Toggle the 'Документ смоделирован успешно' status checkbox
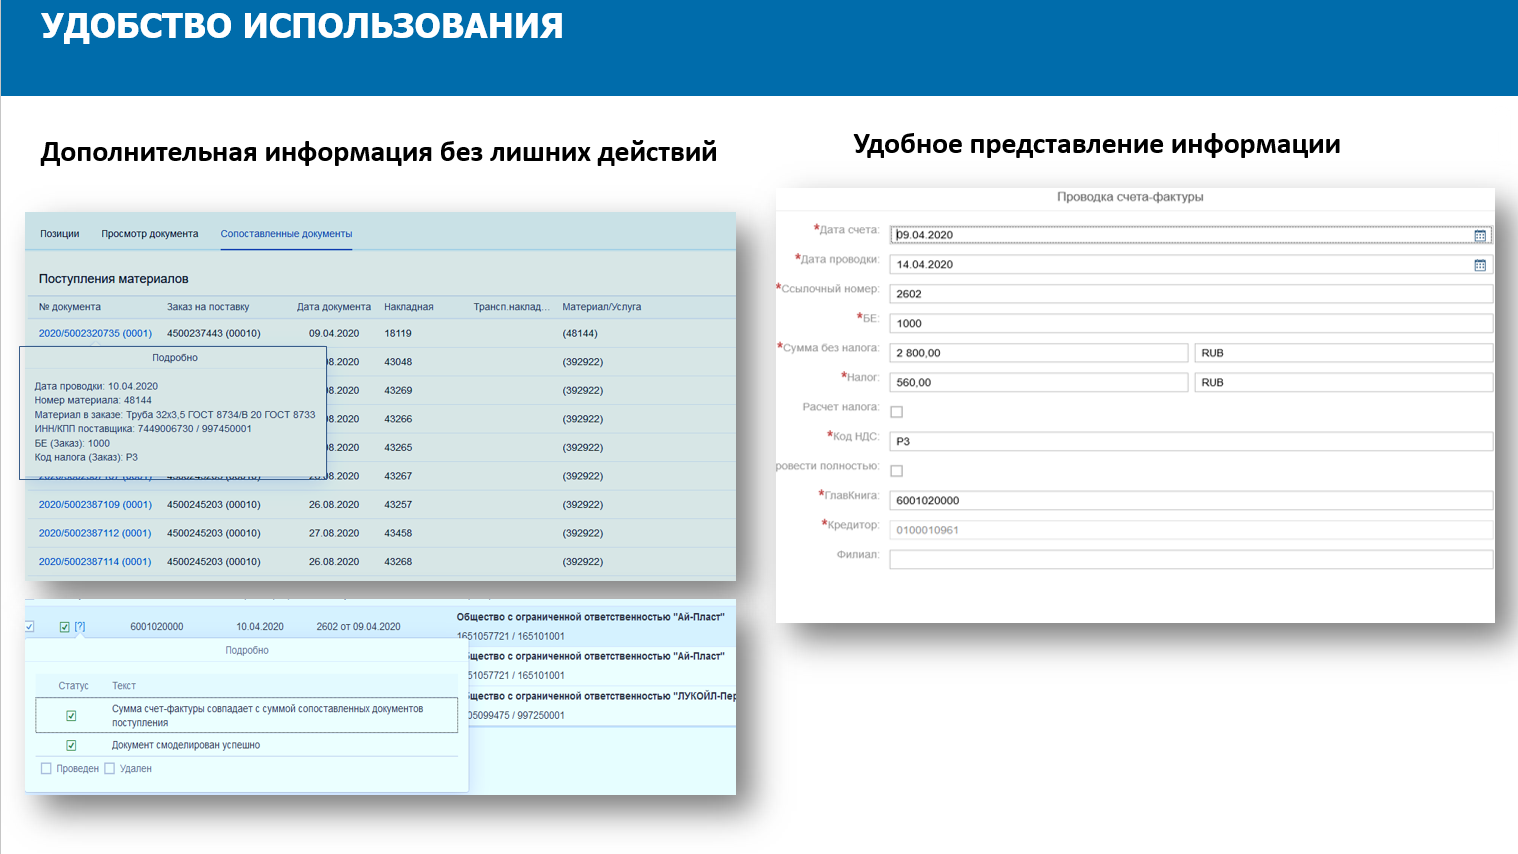Viewport: 1518px width, 854px height. (x=71, y=745)
